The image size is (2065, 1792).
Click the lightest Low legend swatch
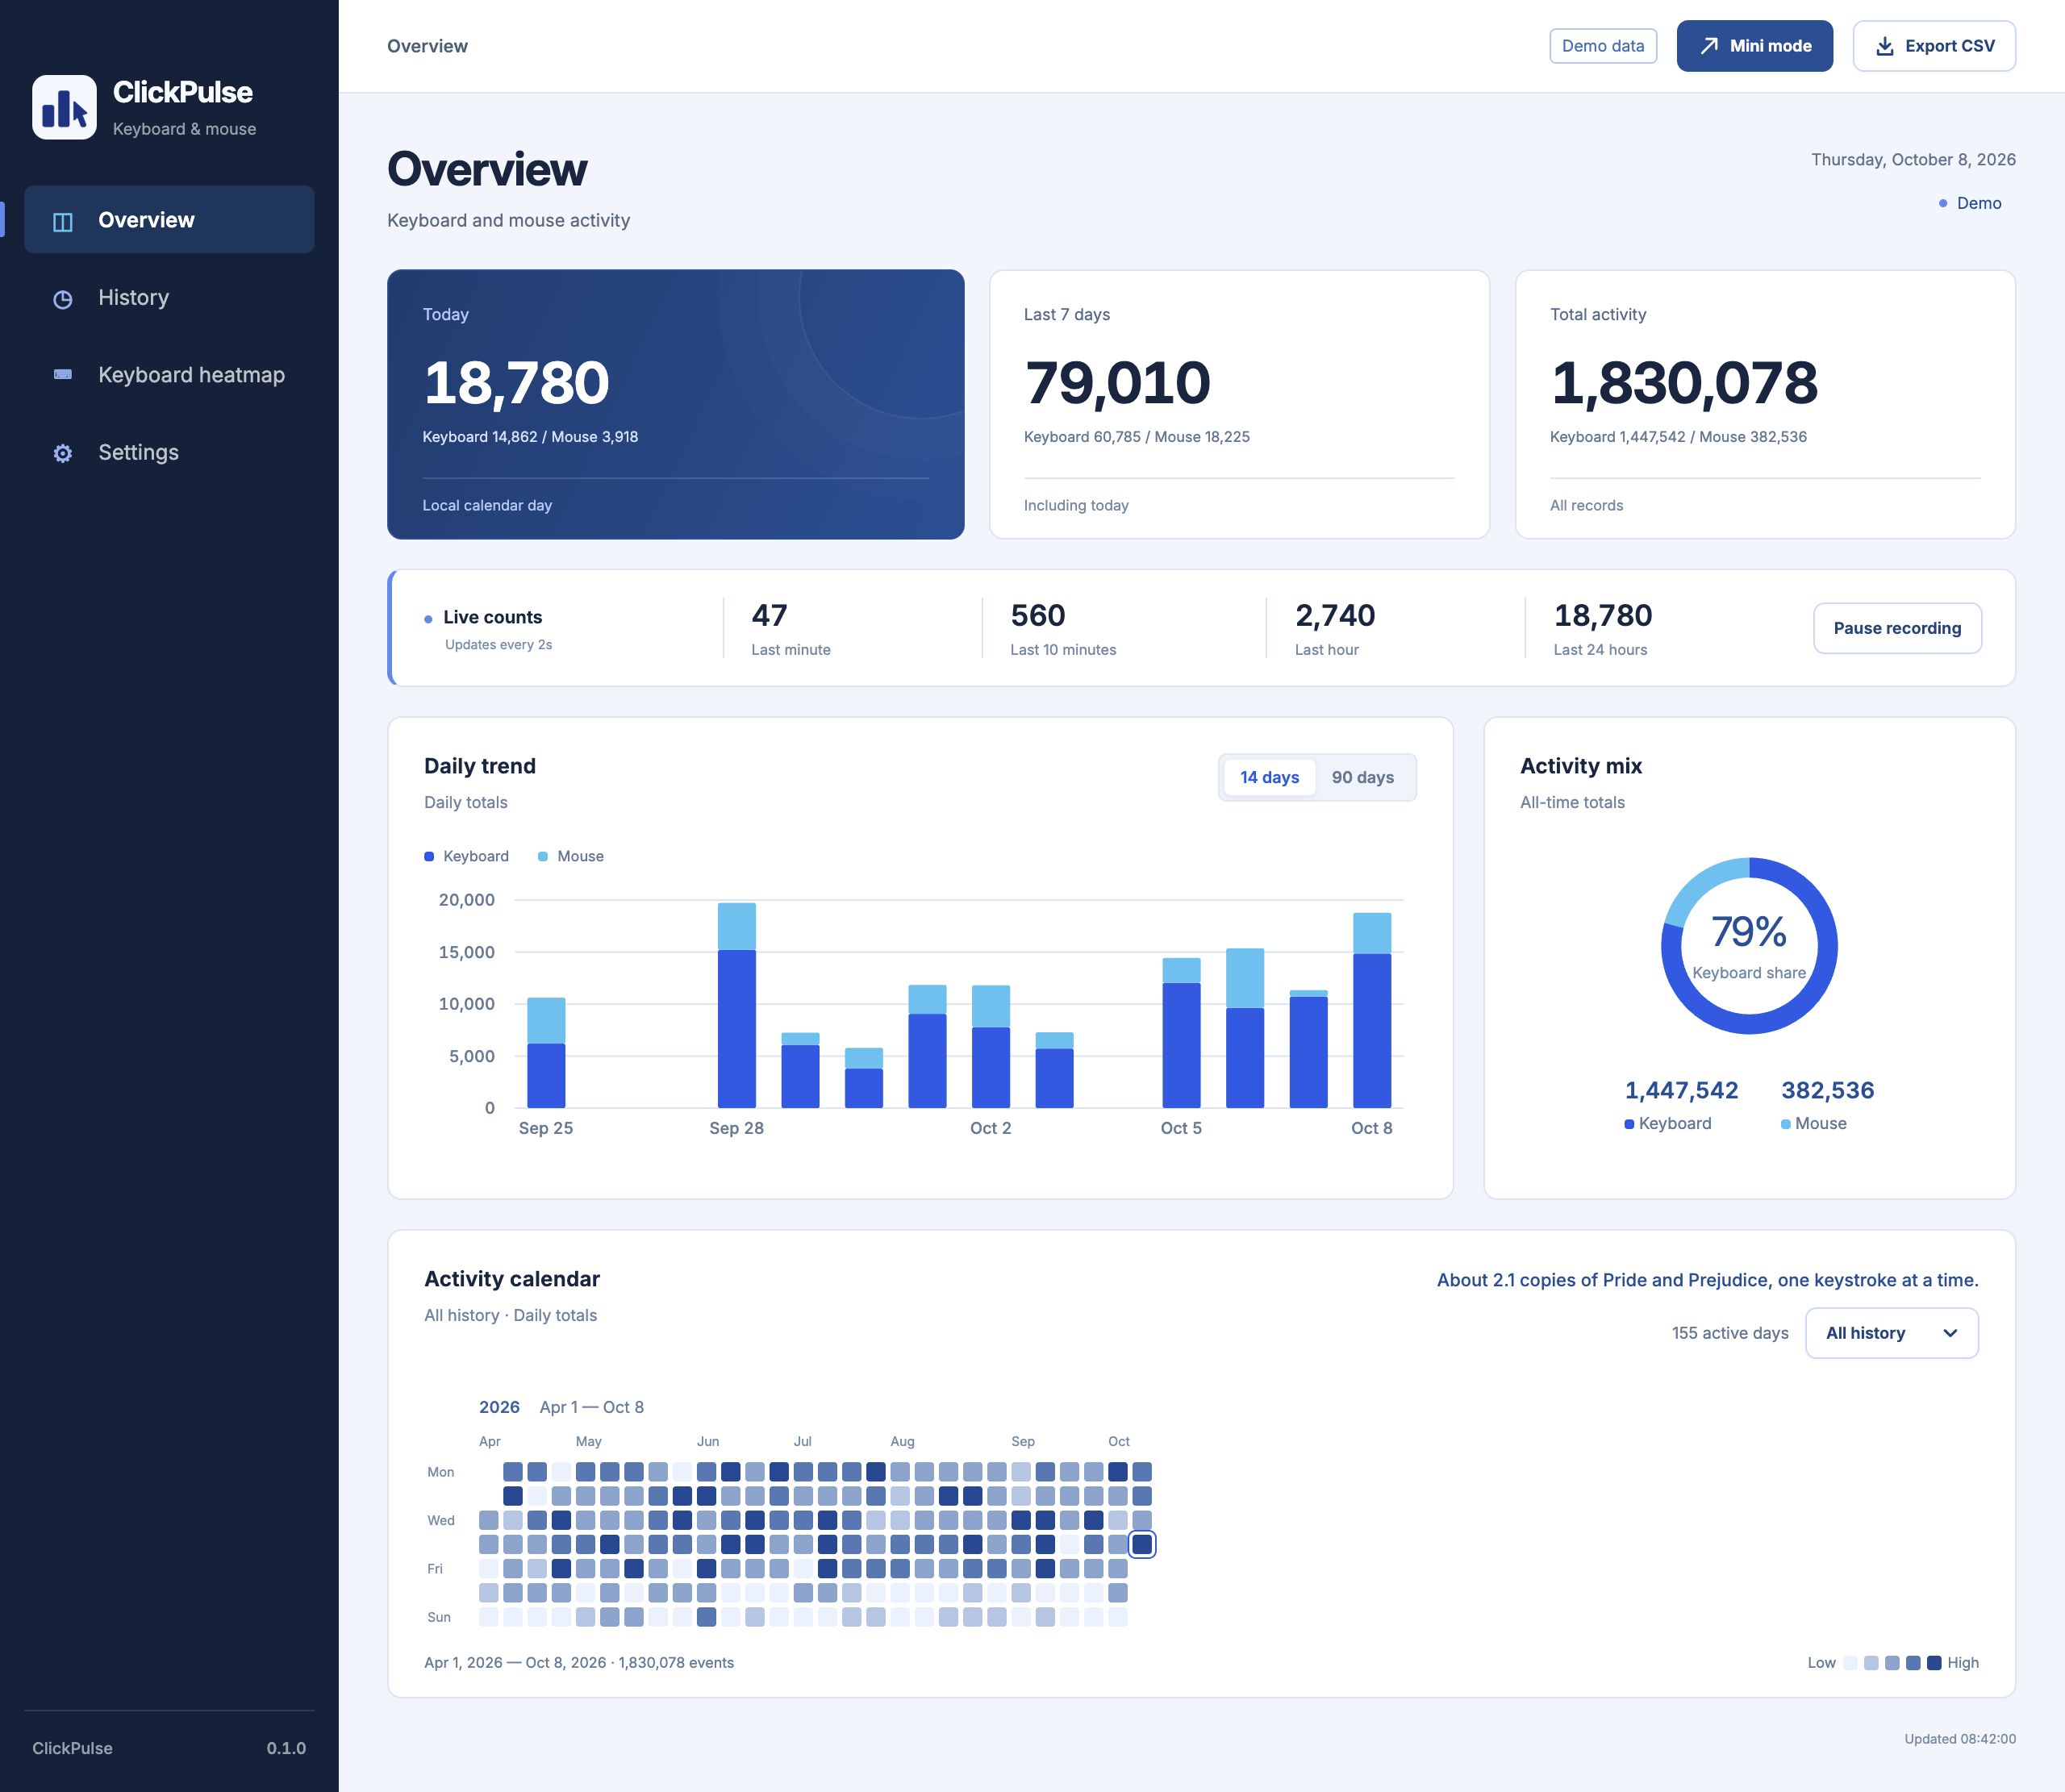pos(1850,1664)
